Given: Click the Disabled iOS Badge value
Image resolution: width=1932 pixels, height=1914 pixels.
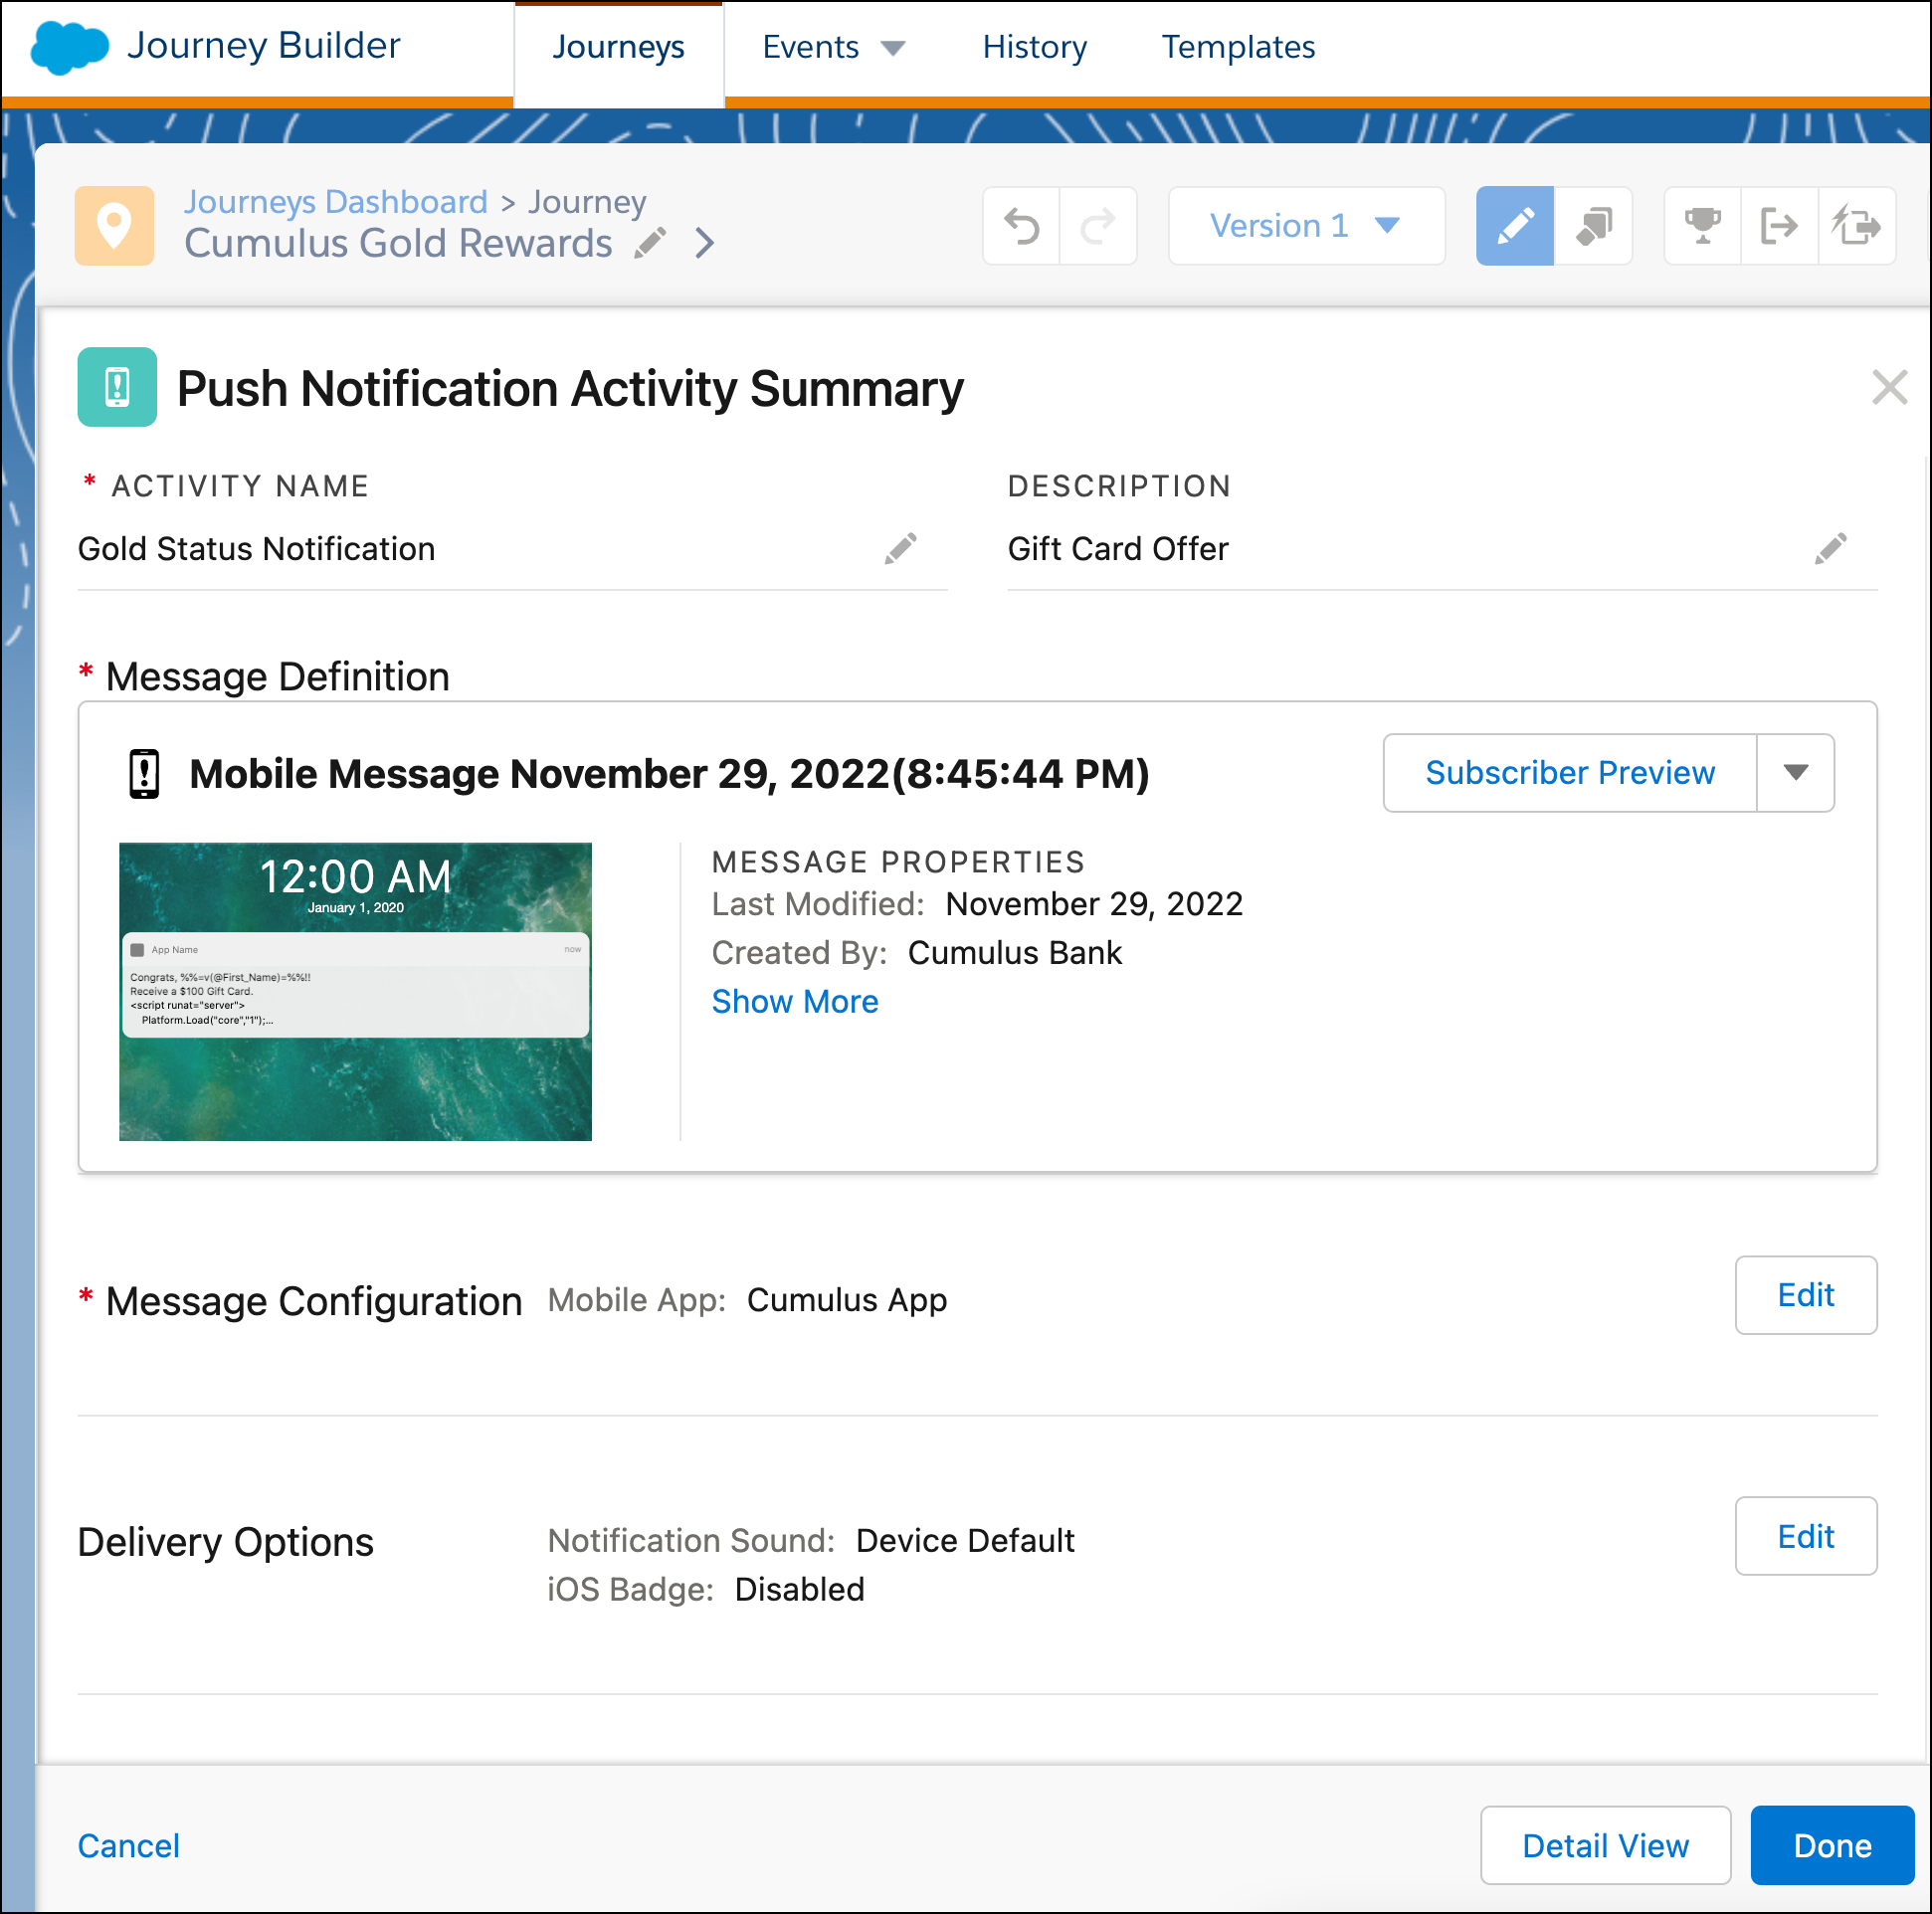Looking at the screenshot, I should (799, 1590).
